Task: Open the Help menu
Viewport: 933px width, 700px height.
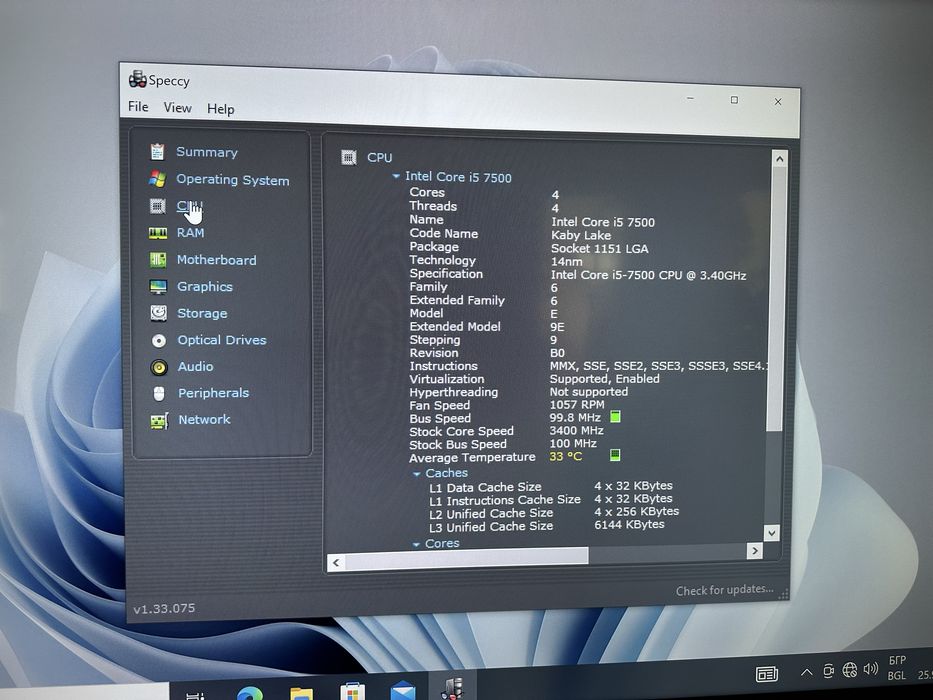Action: 221,109
